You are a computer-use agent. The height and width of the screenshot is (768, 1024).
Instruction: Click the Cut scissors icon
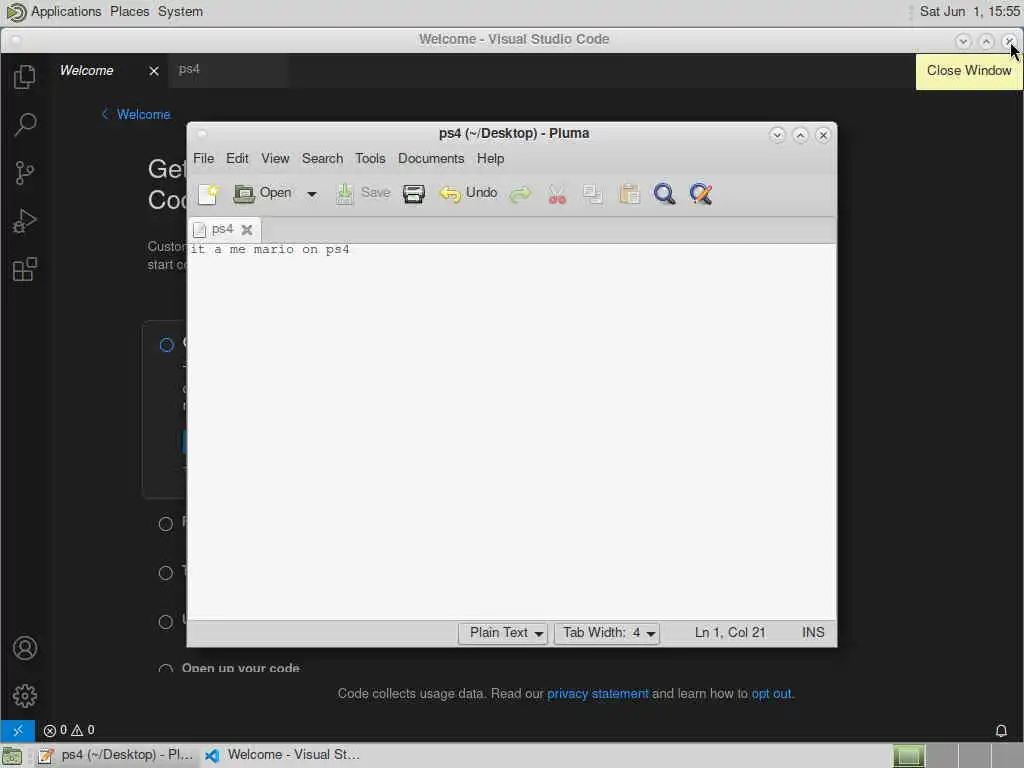click(x=557, y=195)
